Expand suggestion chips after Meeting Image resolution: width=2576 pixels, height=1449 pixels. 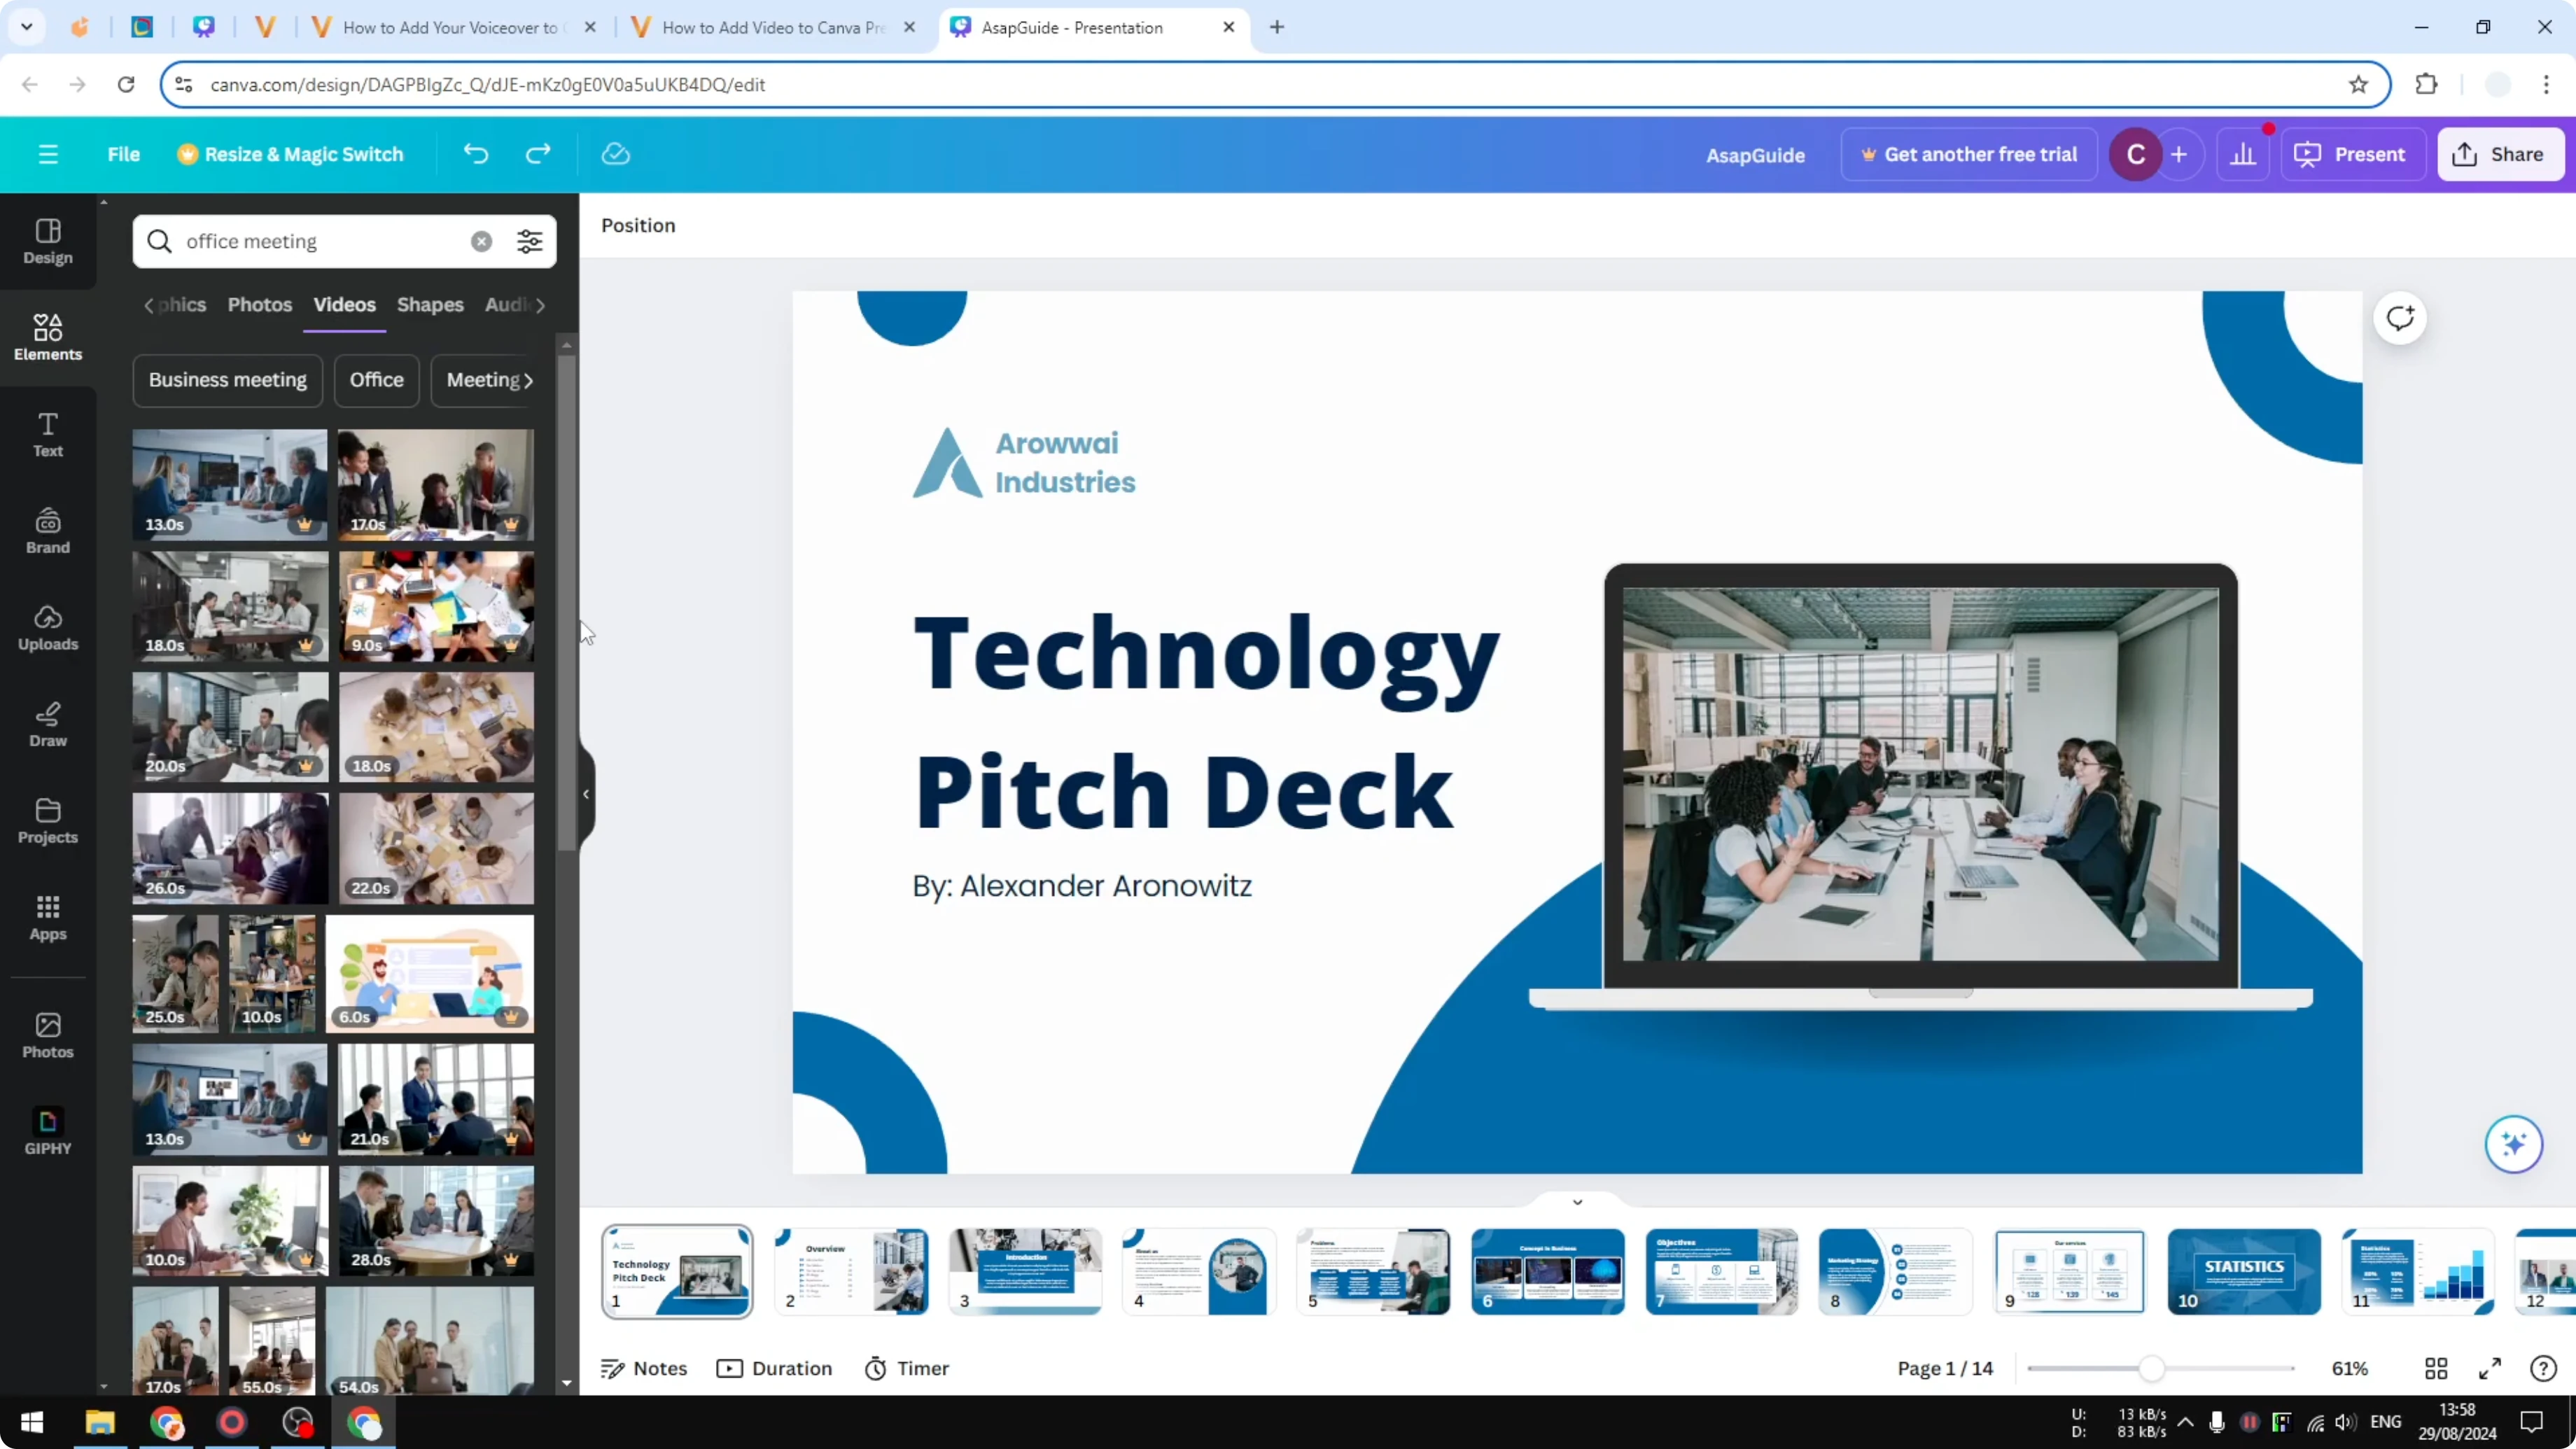click(528, 380)
